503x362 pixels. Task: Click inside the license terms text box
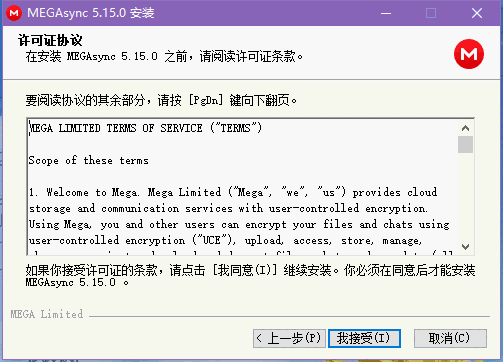[x=243, y=187]
